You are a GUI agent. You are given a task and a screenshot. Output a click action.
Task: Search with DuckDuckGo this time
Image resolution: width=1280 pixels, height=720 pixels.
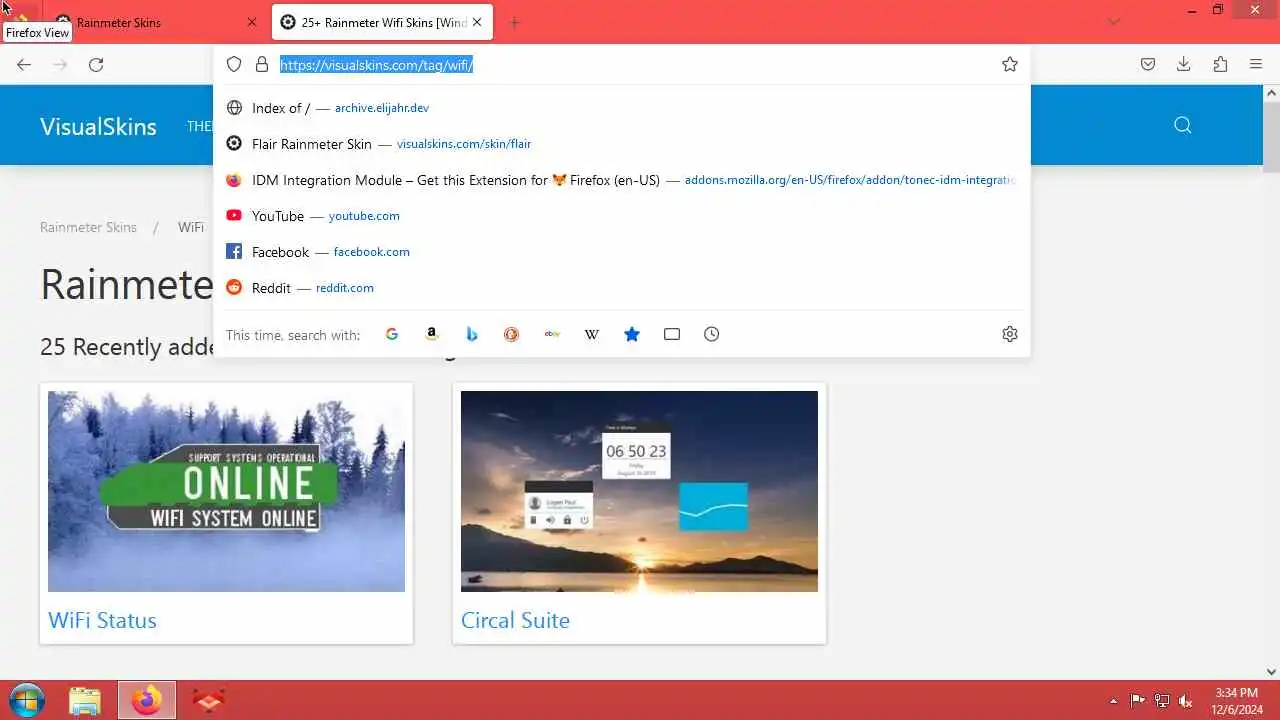click(511, 334)
